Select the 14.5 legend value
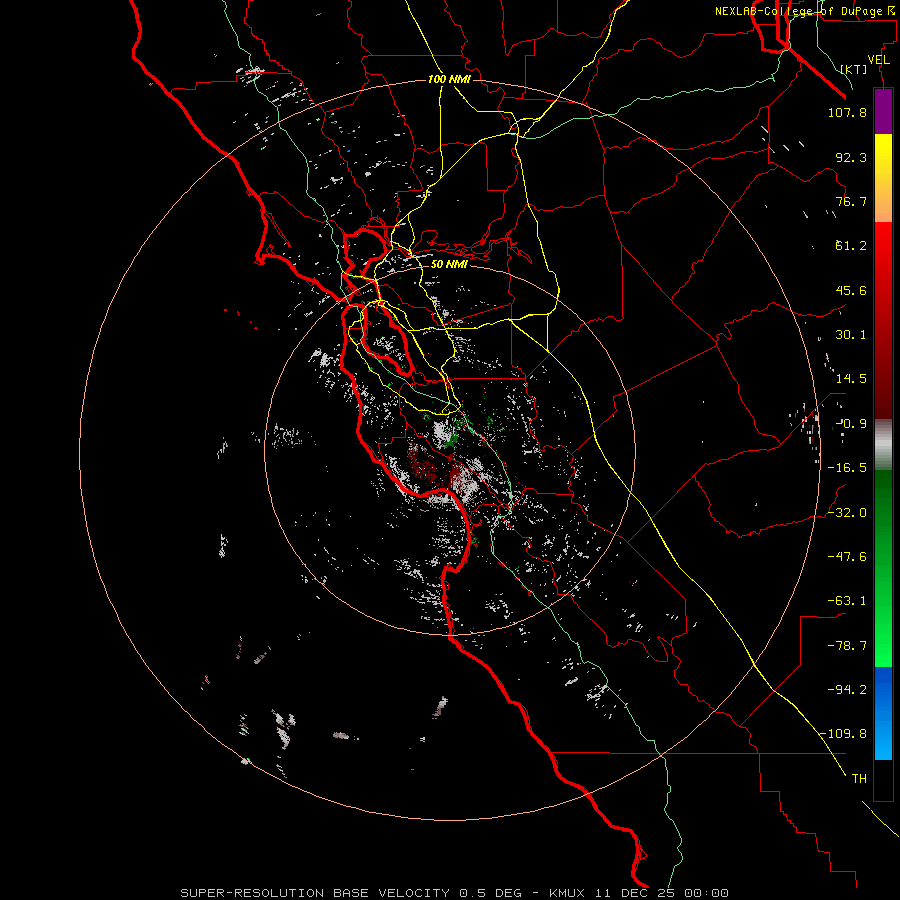Screen dimensions: 900x900 click(851, 379)
